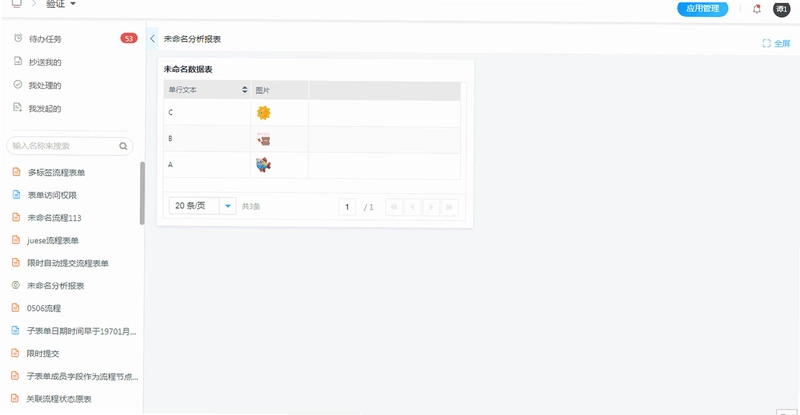Image resolution: width=800 pixels, height=415 pixels.
Task: Open the 应用管理 button
Action: click(x=703, y=9)
